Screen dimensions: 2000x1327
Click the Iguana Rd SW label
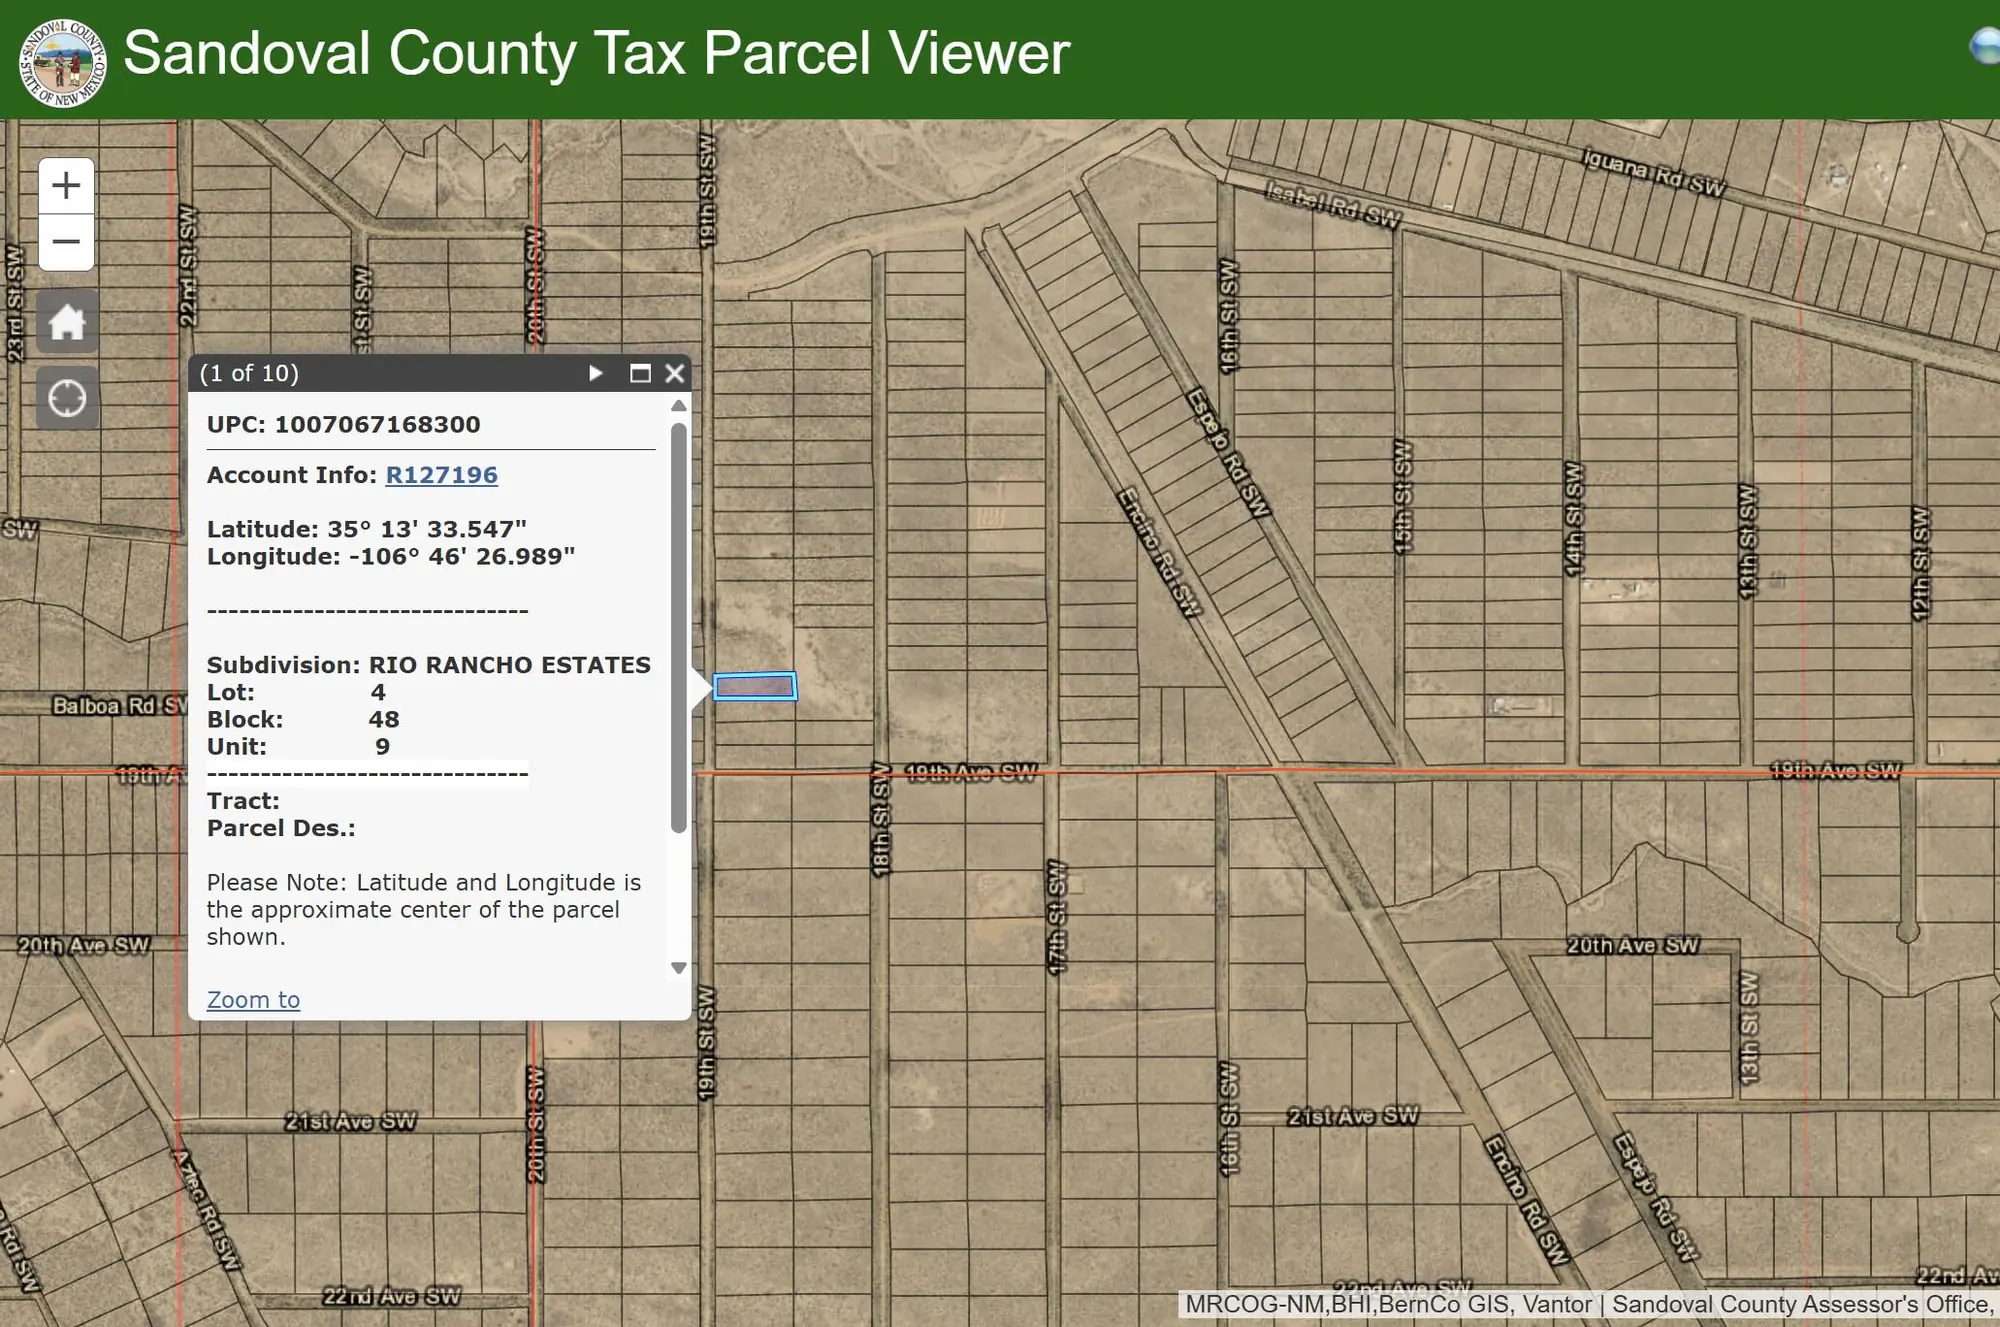1653,171
